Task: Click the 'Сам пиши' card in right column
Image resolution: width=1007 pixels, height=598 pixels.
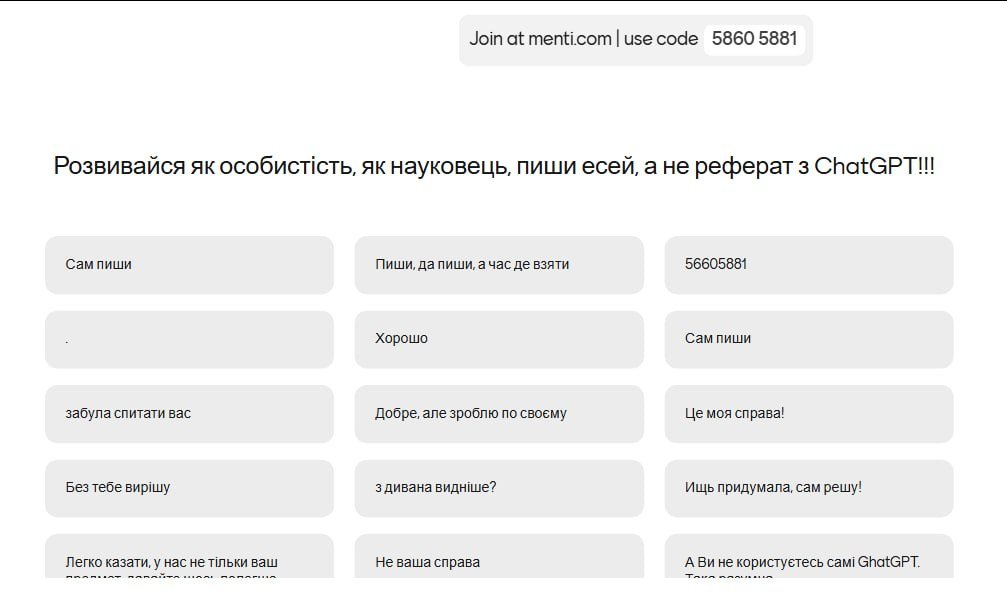Action: [x=808, y=339]
